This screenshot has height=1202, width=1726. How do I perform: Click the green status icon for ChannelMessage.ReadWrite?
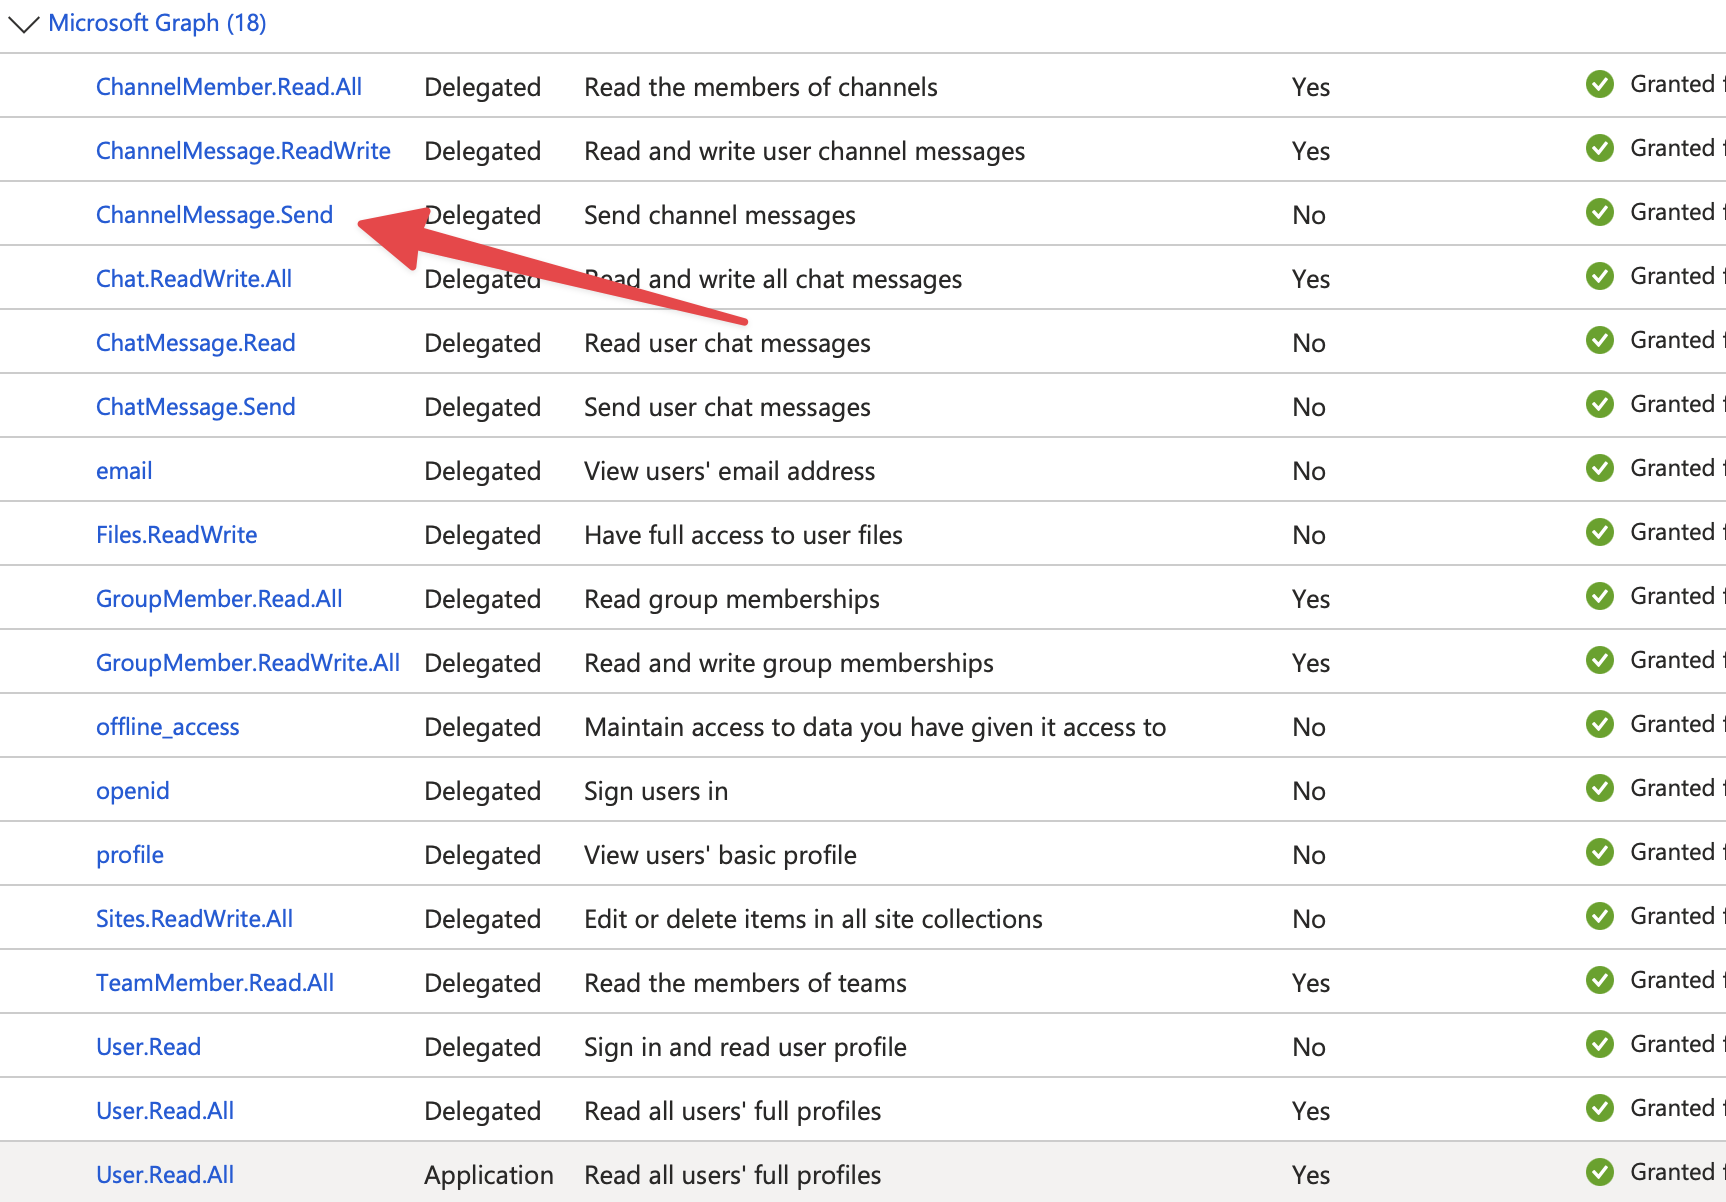1600,148
